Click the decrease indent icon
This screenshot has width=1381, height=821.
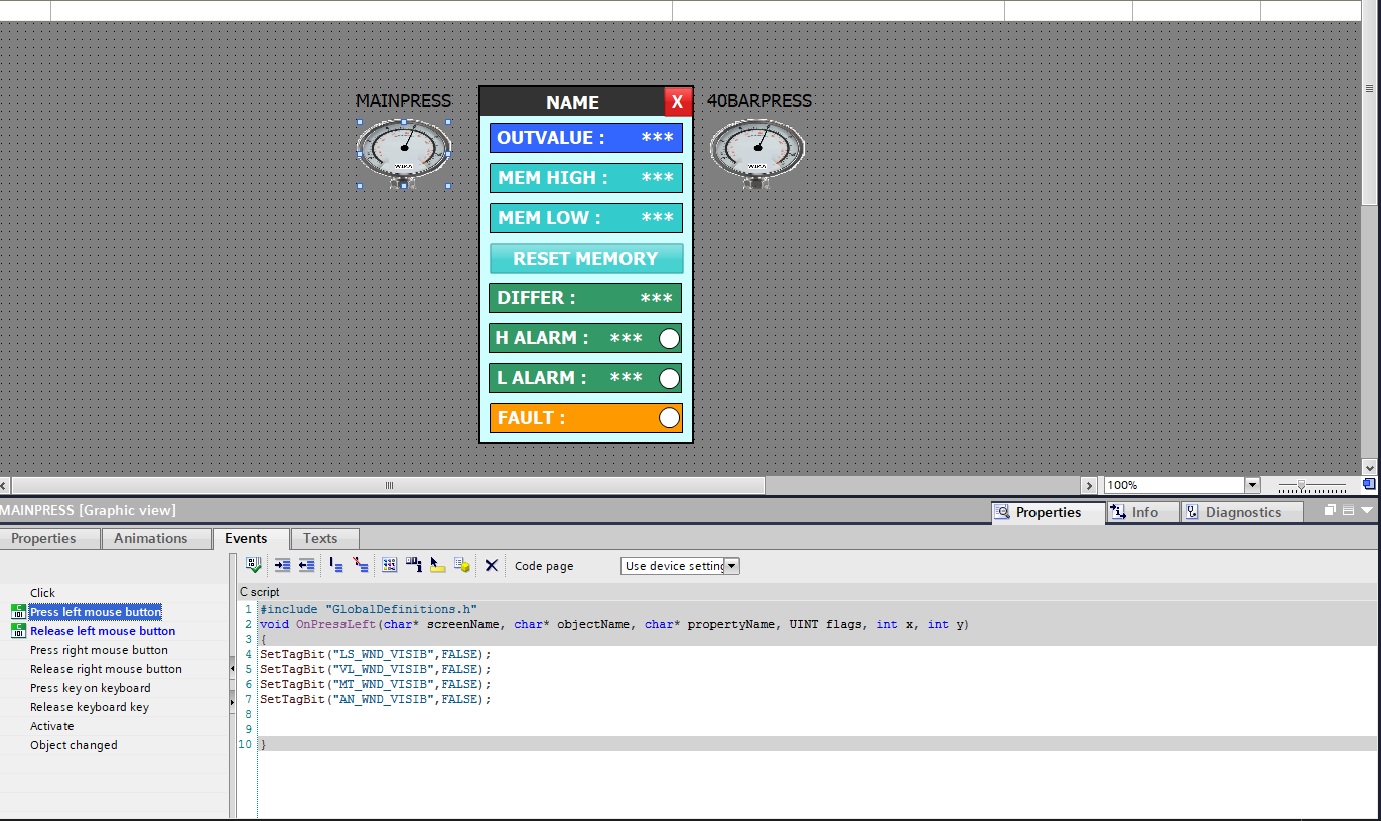(x=306, y=565)
